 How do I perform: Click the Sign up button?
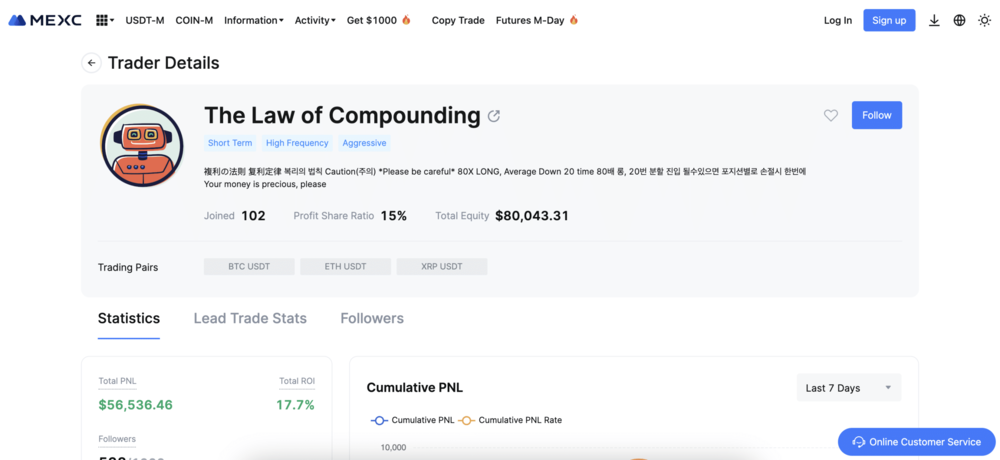889,20
